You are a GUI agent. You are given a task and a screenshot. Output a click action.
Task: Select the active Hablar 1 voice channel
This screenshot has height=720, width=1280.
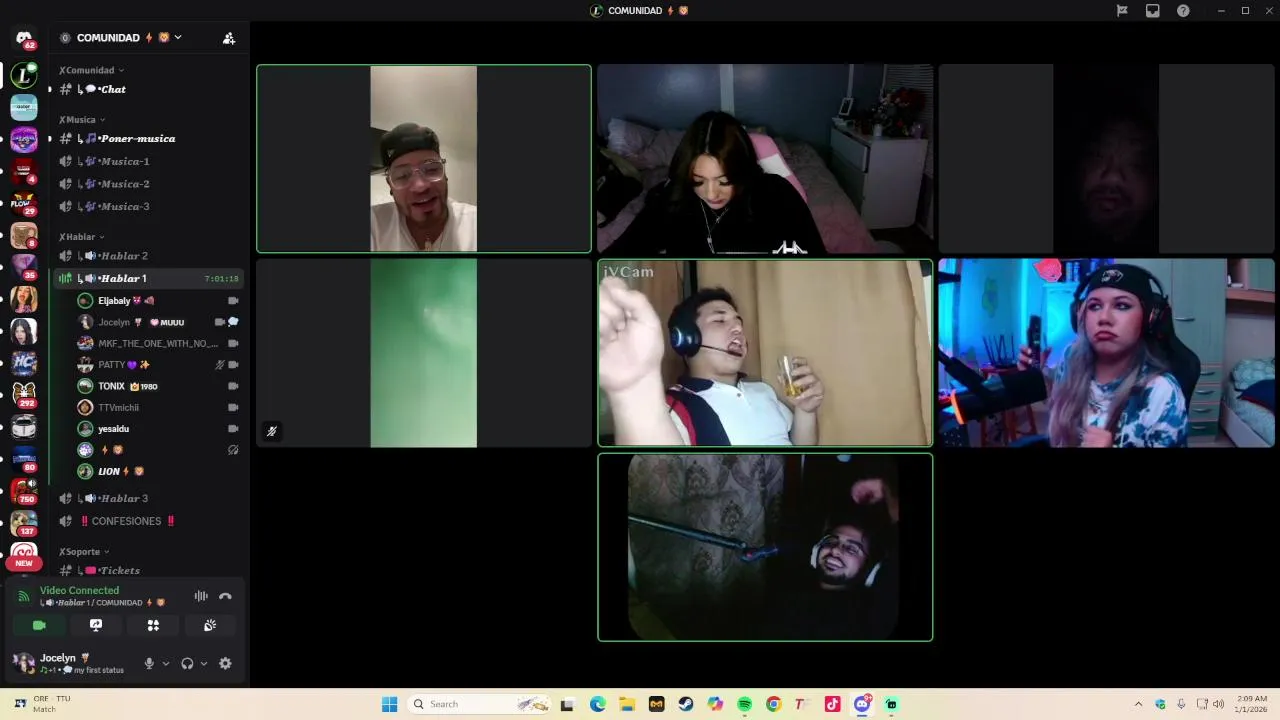click(x=146, y=278)
